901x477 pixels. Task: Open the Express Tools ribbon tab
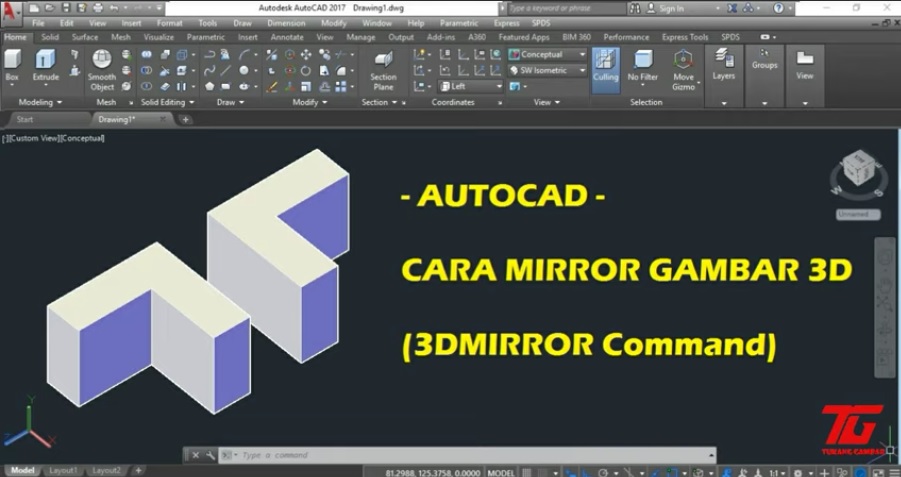[685, 37]
